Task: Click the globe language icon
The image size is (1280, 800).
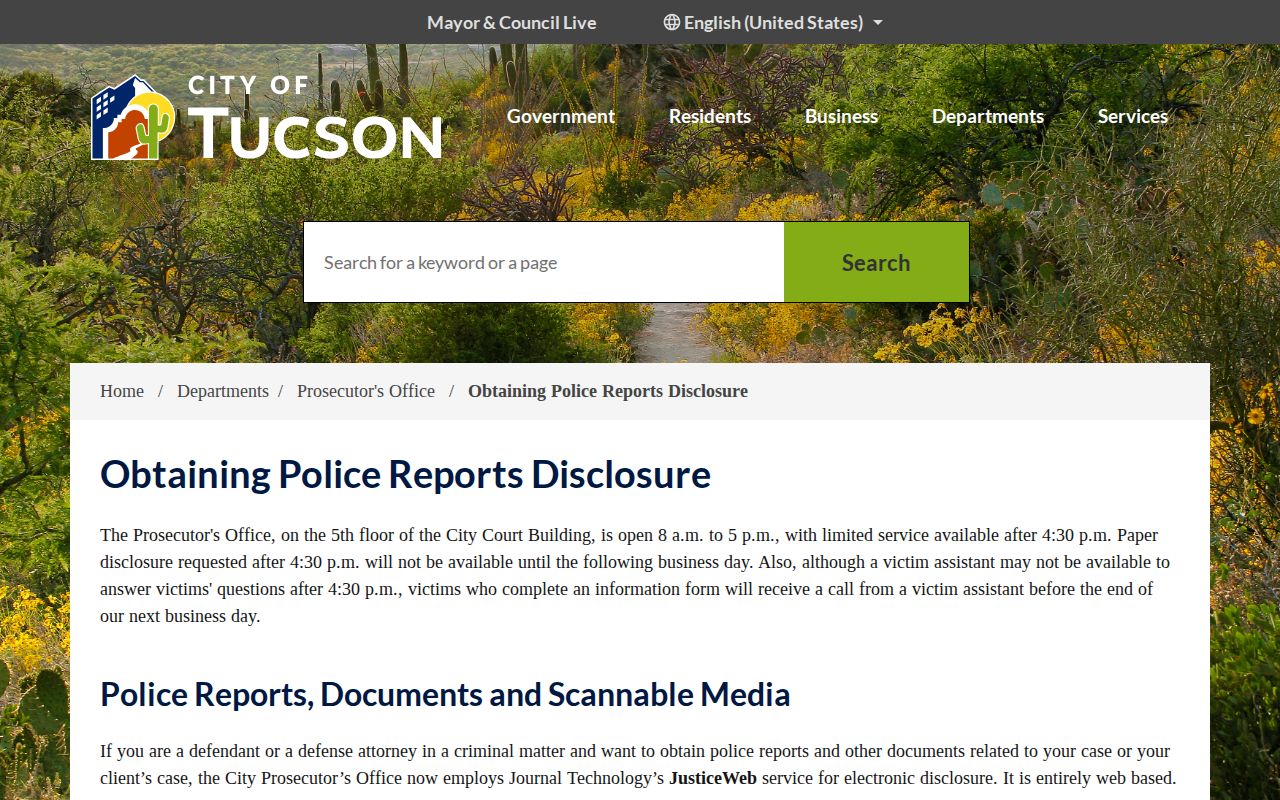Action: (672, 22)
